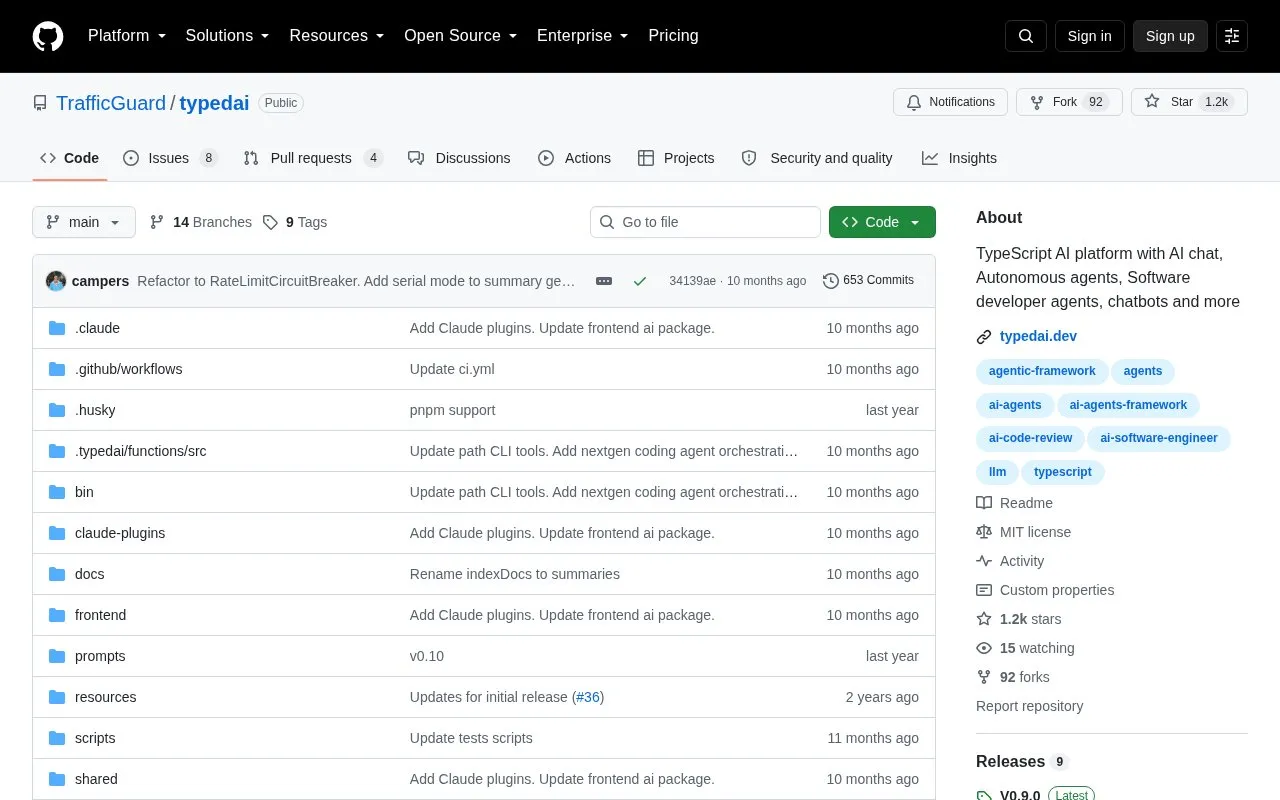Image resolution: width=1280 pixels, height=800 pixels.
Task: Expand the Resources menu
Action: pos(337,36)
